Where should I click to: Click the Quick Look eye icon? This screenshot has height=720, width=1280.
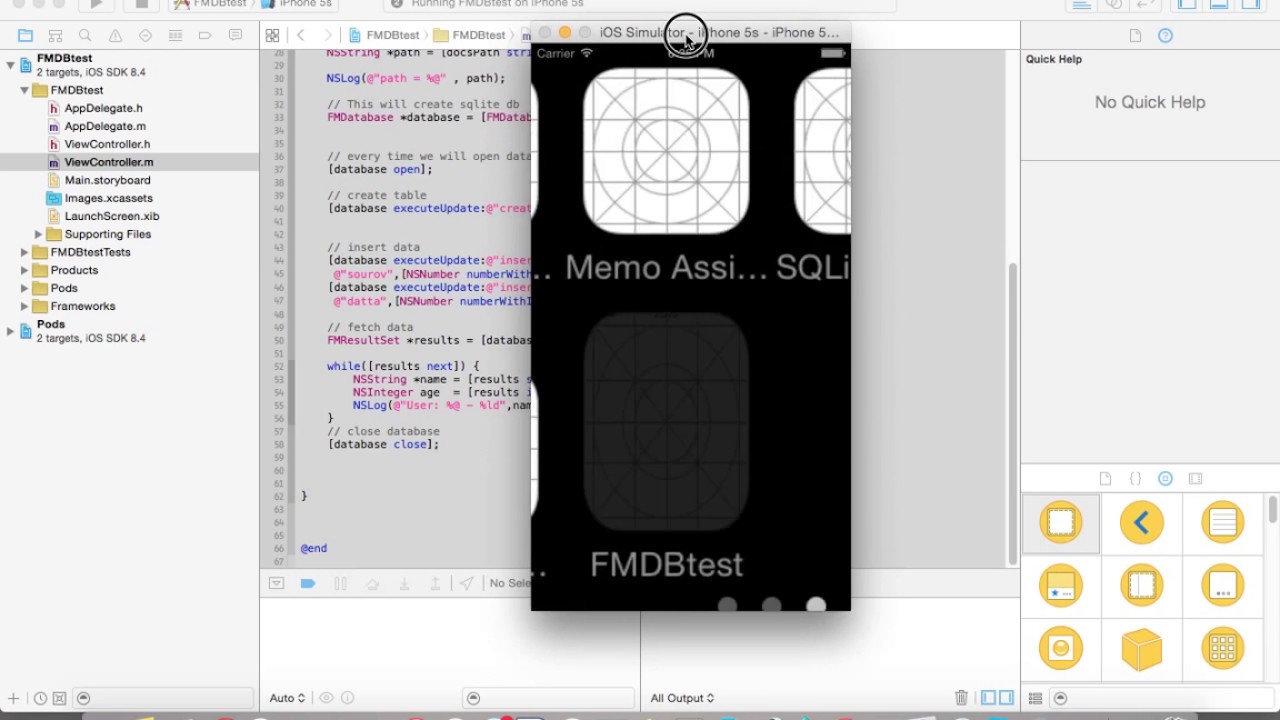326,698
